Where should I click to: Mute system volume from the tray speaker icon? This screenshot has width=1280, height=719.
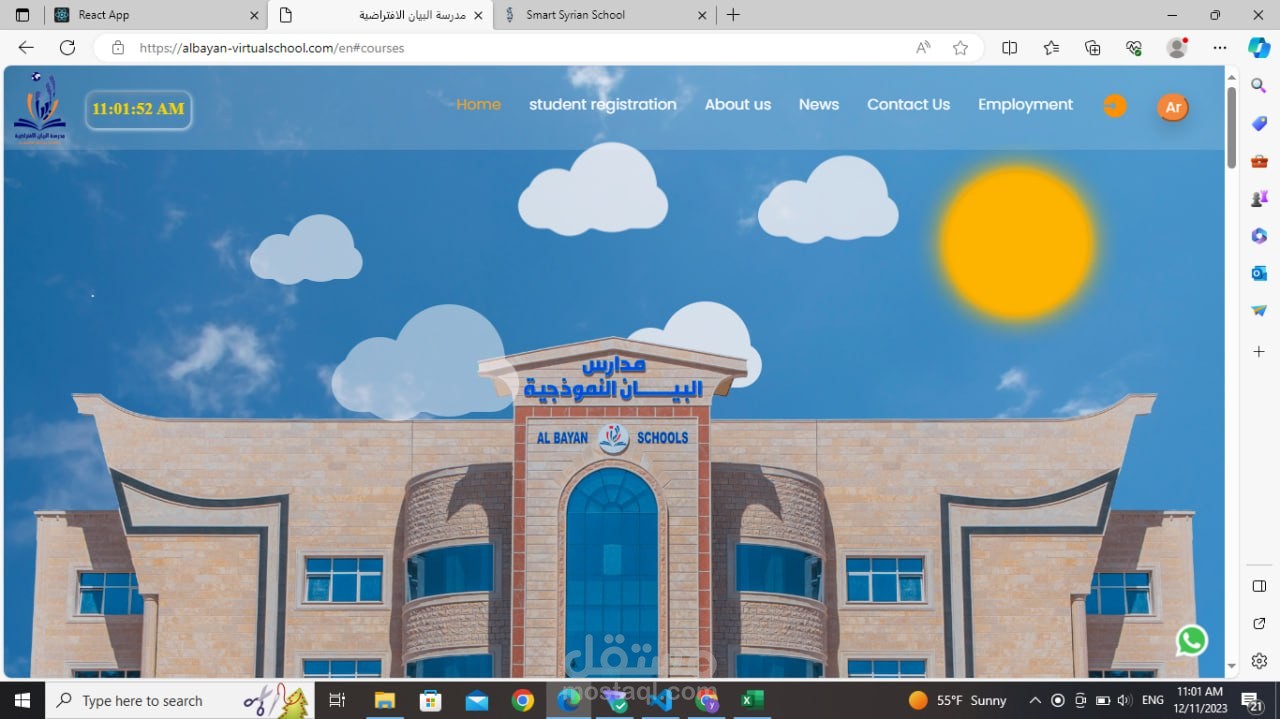[1123, 700]
